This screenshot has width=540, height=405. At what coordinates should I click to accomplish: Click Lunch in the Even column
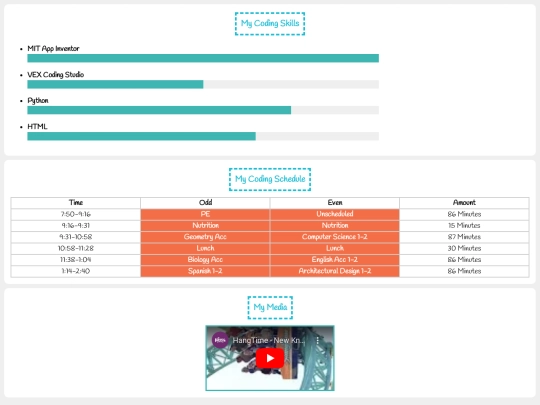335,248
